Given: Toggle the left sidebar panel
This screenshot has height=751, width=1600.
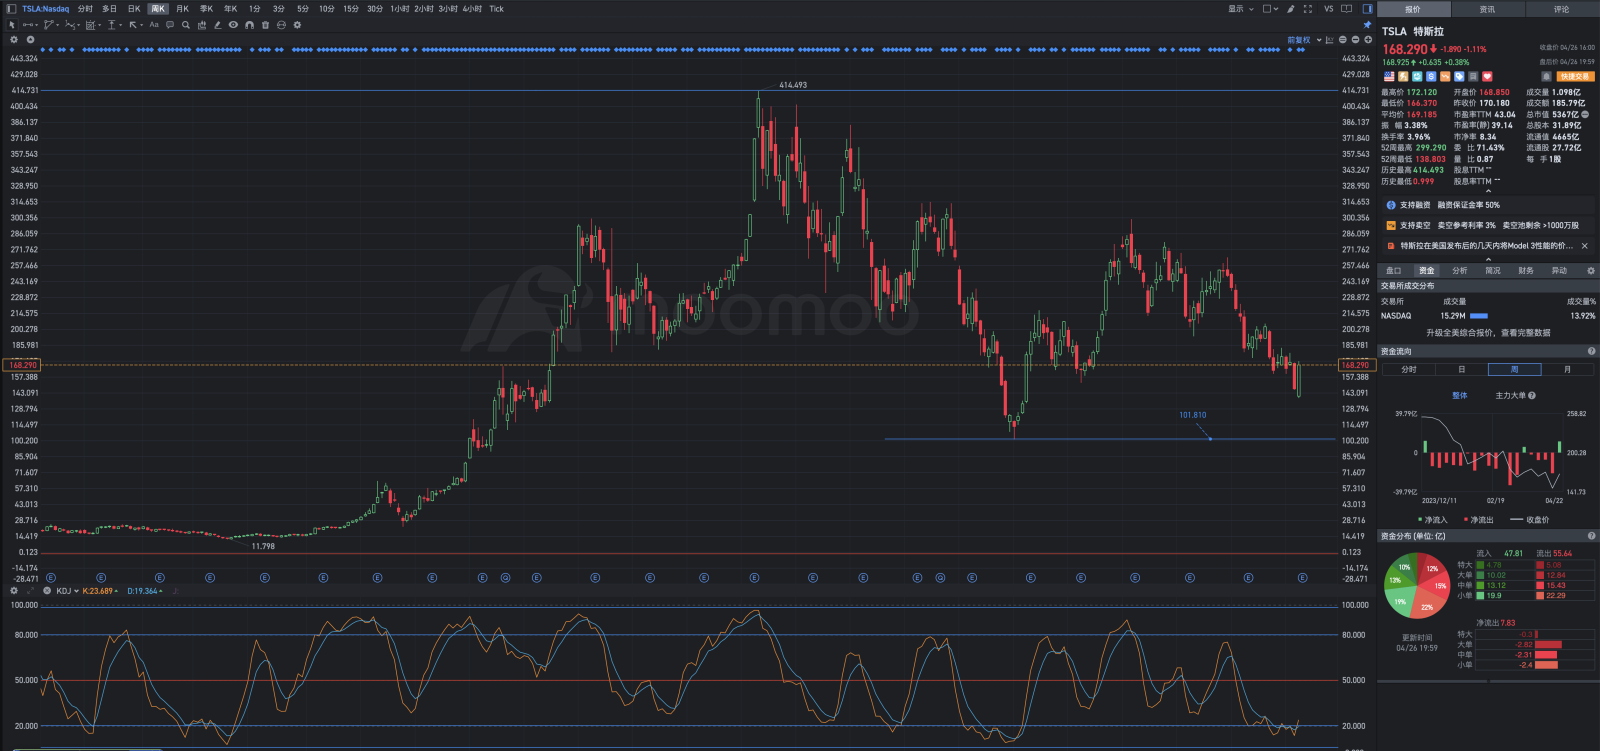Looking at the screenshot, I should pyautogui.click(x=11, y=9).
